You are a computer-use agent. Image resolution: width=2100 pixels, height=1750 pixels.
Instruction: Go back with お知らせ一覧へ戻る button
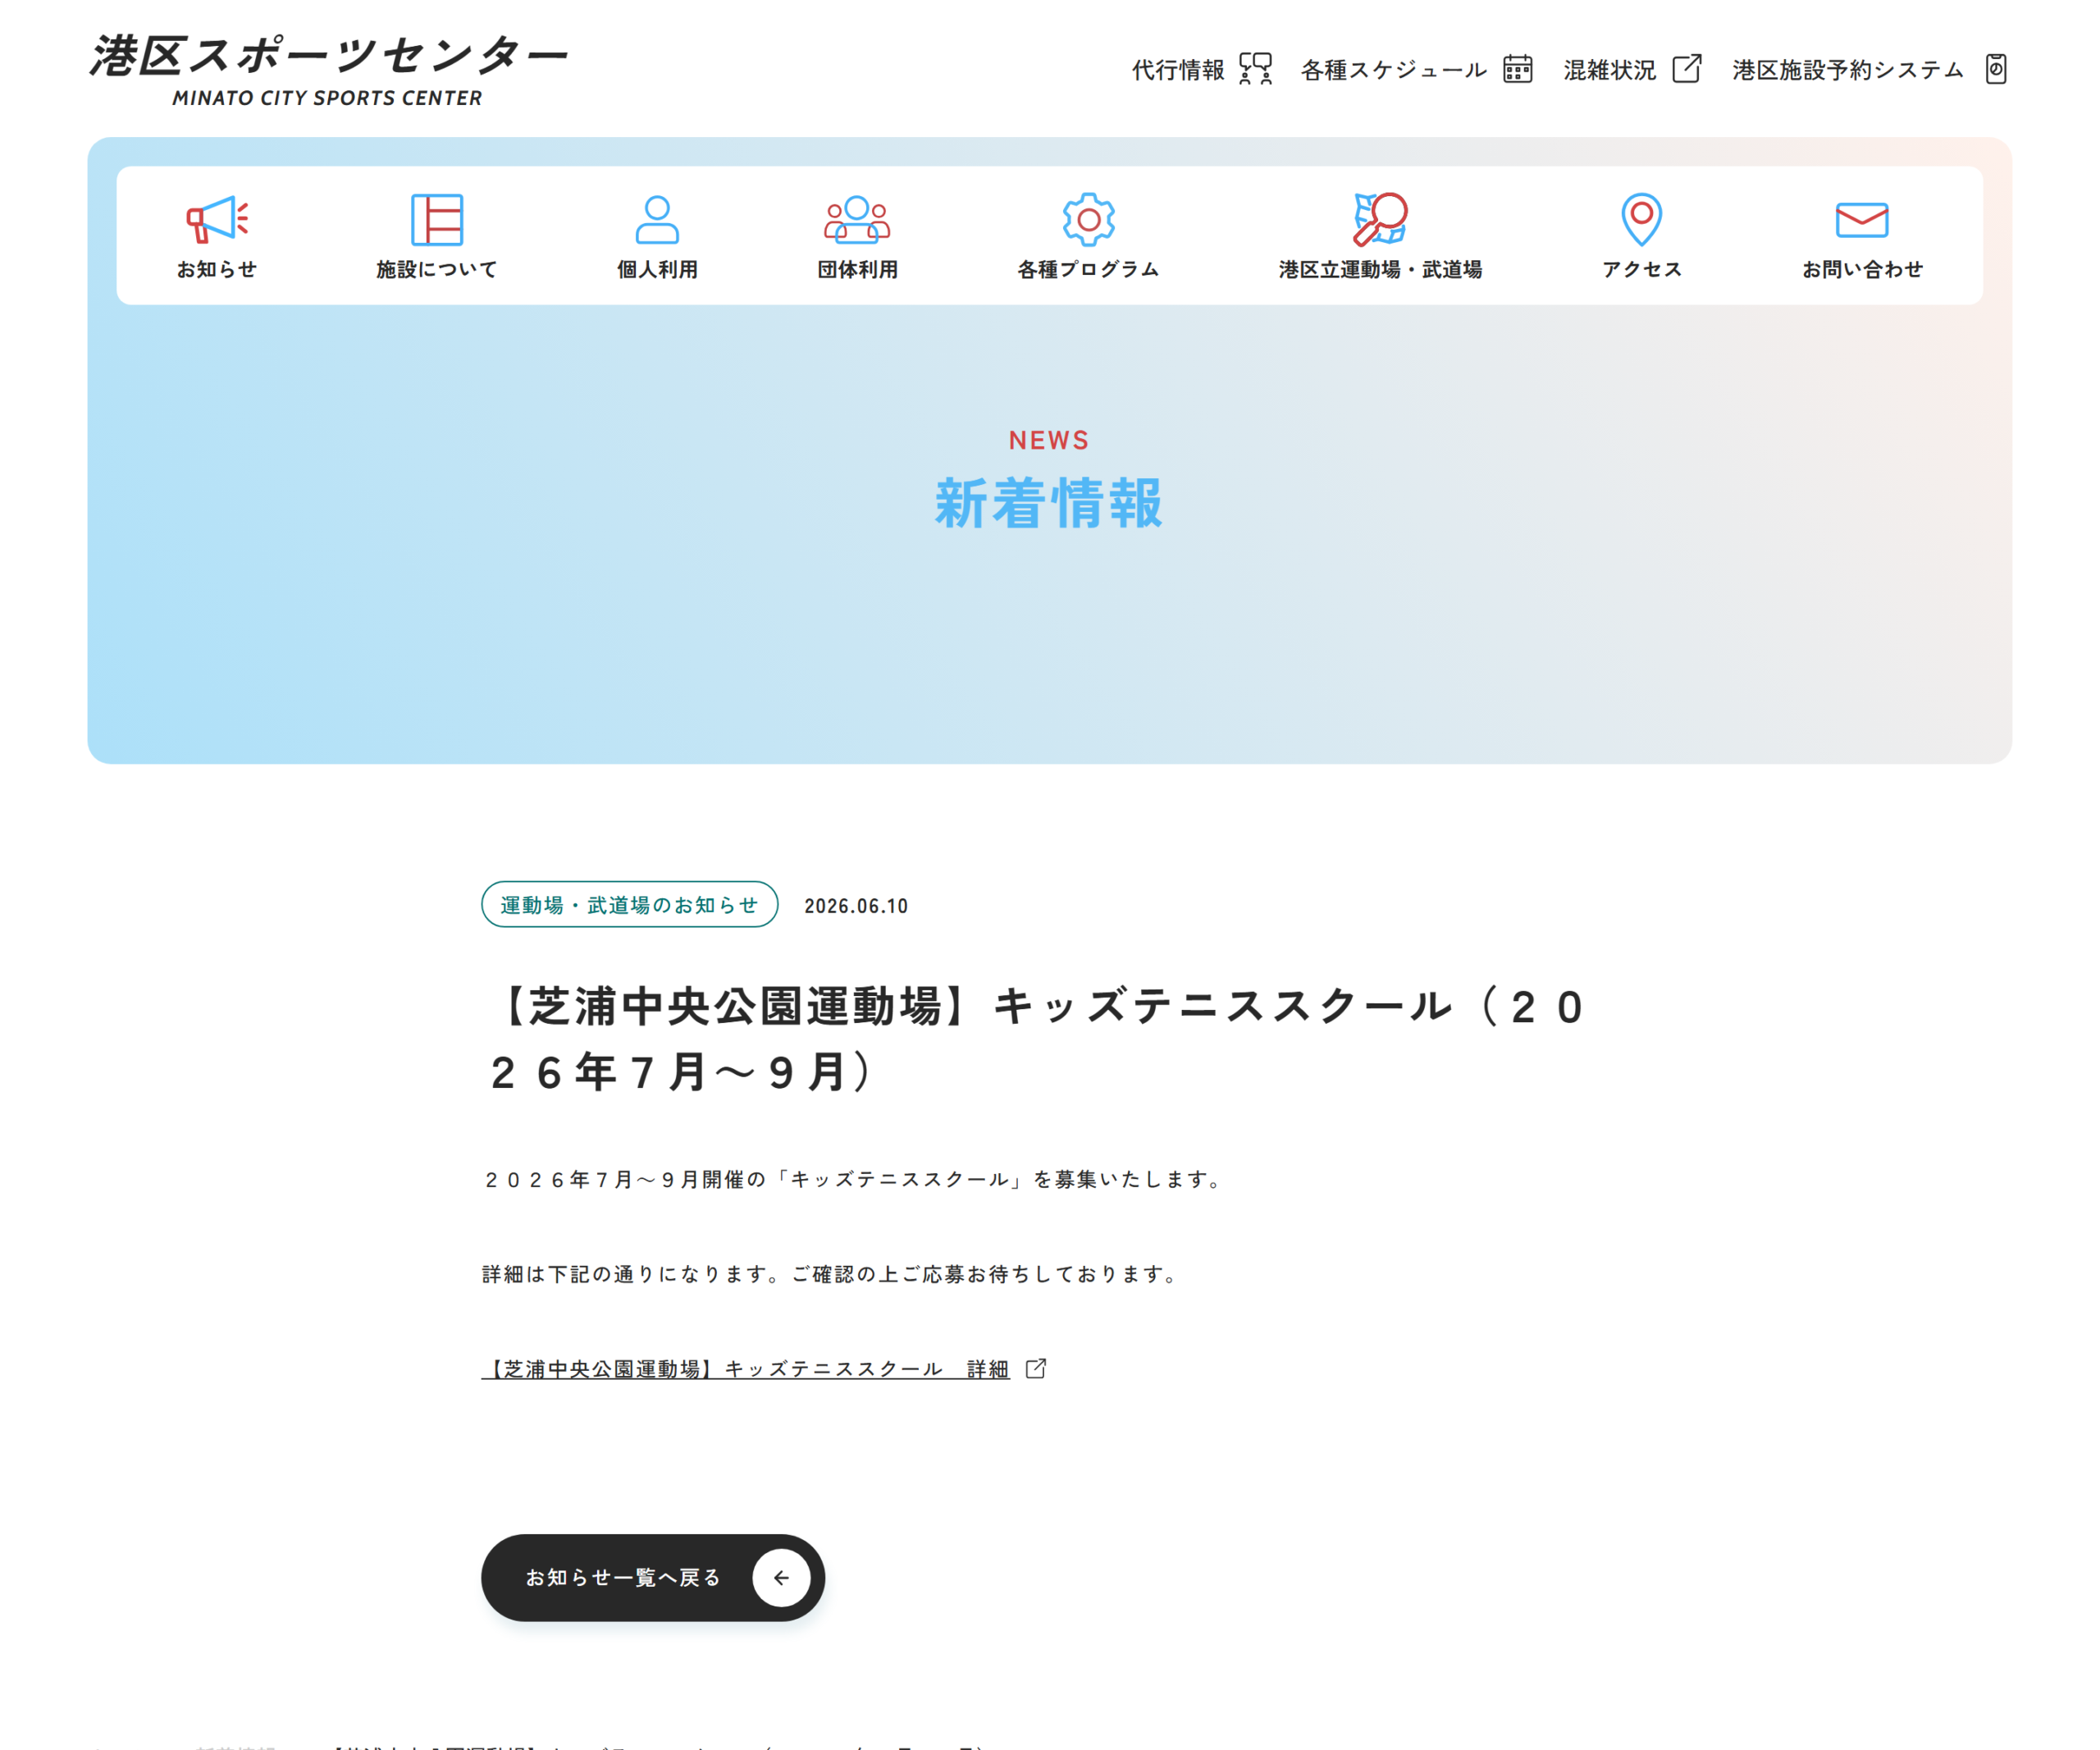(x=652, y=1577)
